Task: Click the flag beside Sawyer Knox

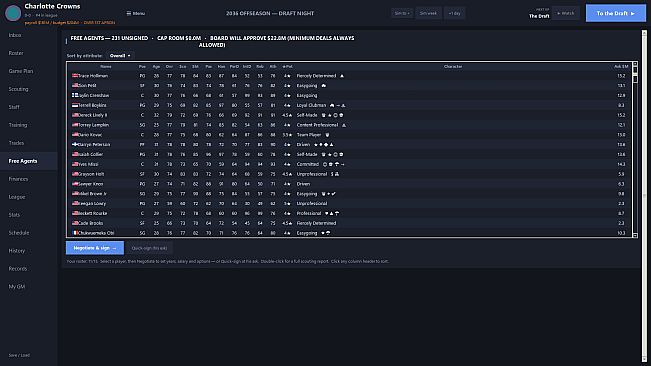Action: (75, 183)
